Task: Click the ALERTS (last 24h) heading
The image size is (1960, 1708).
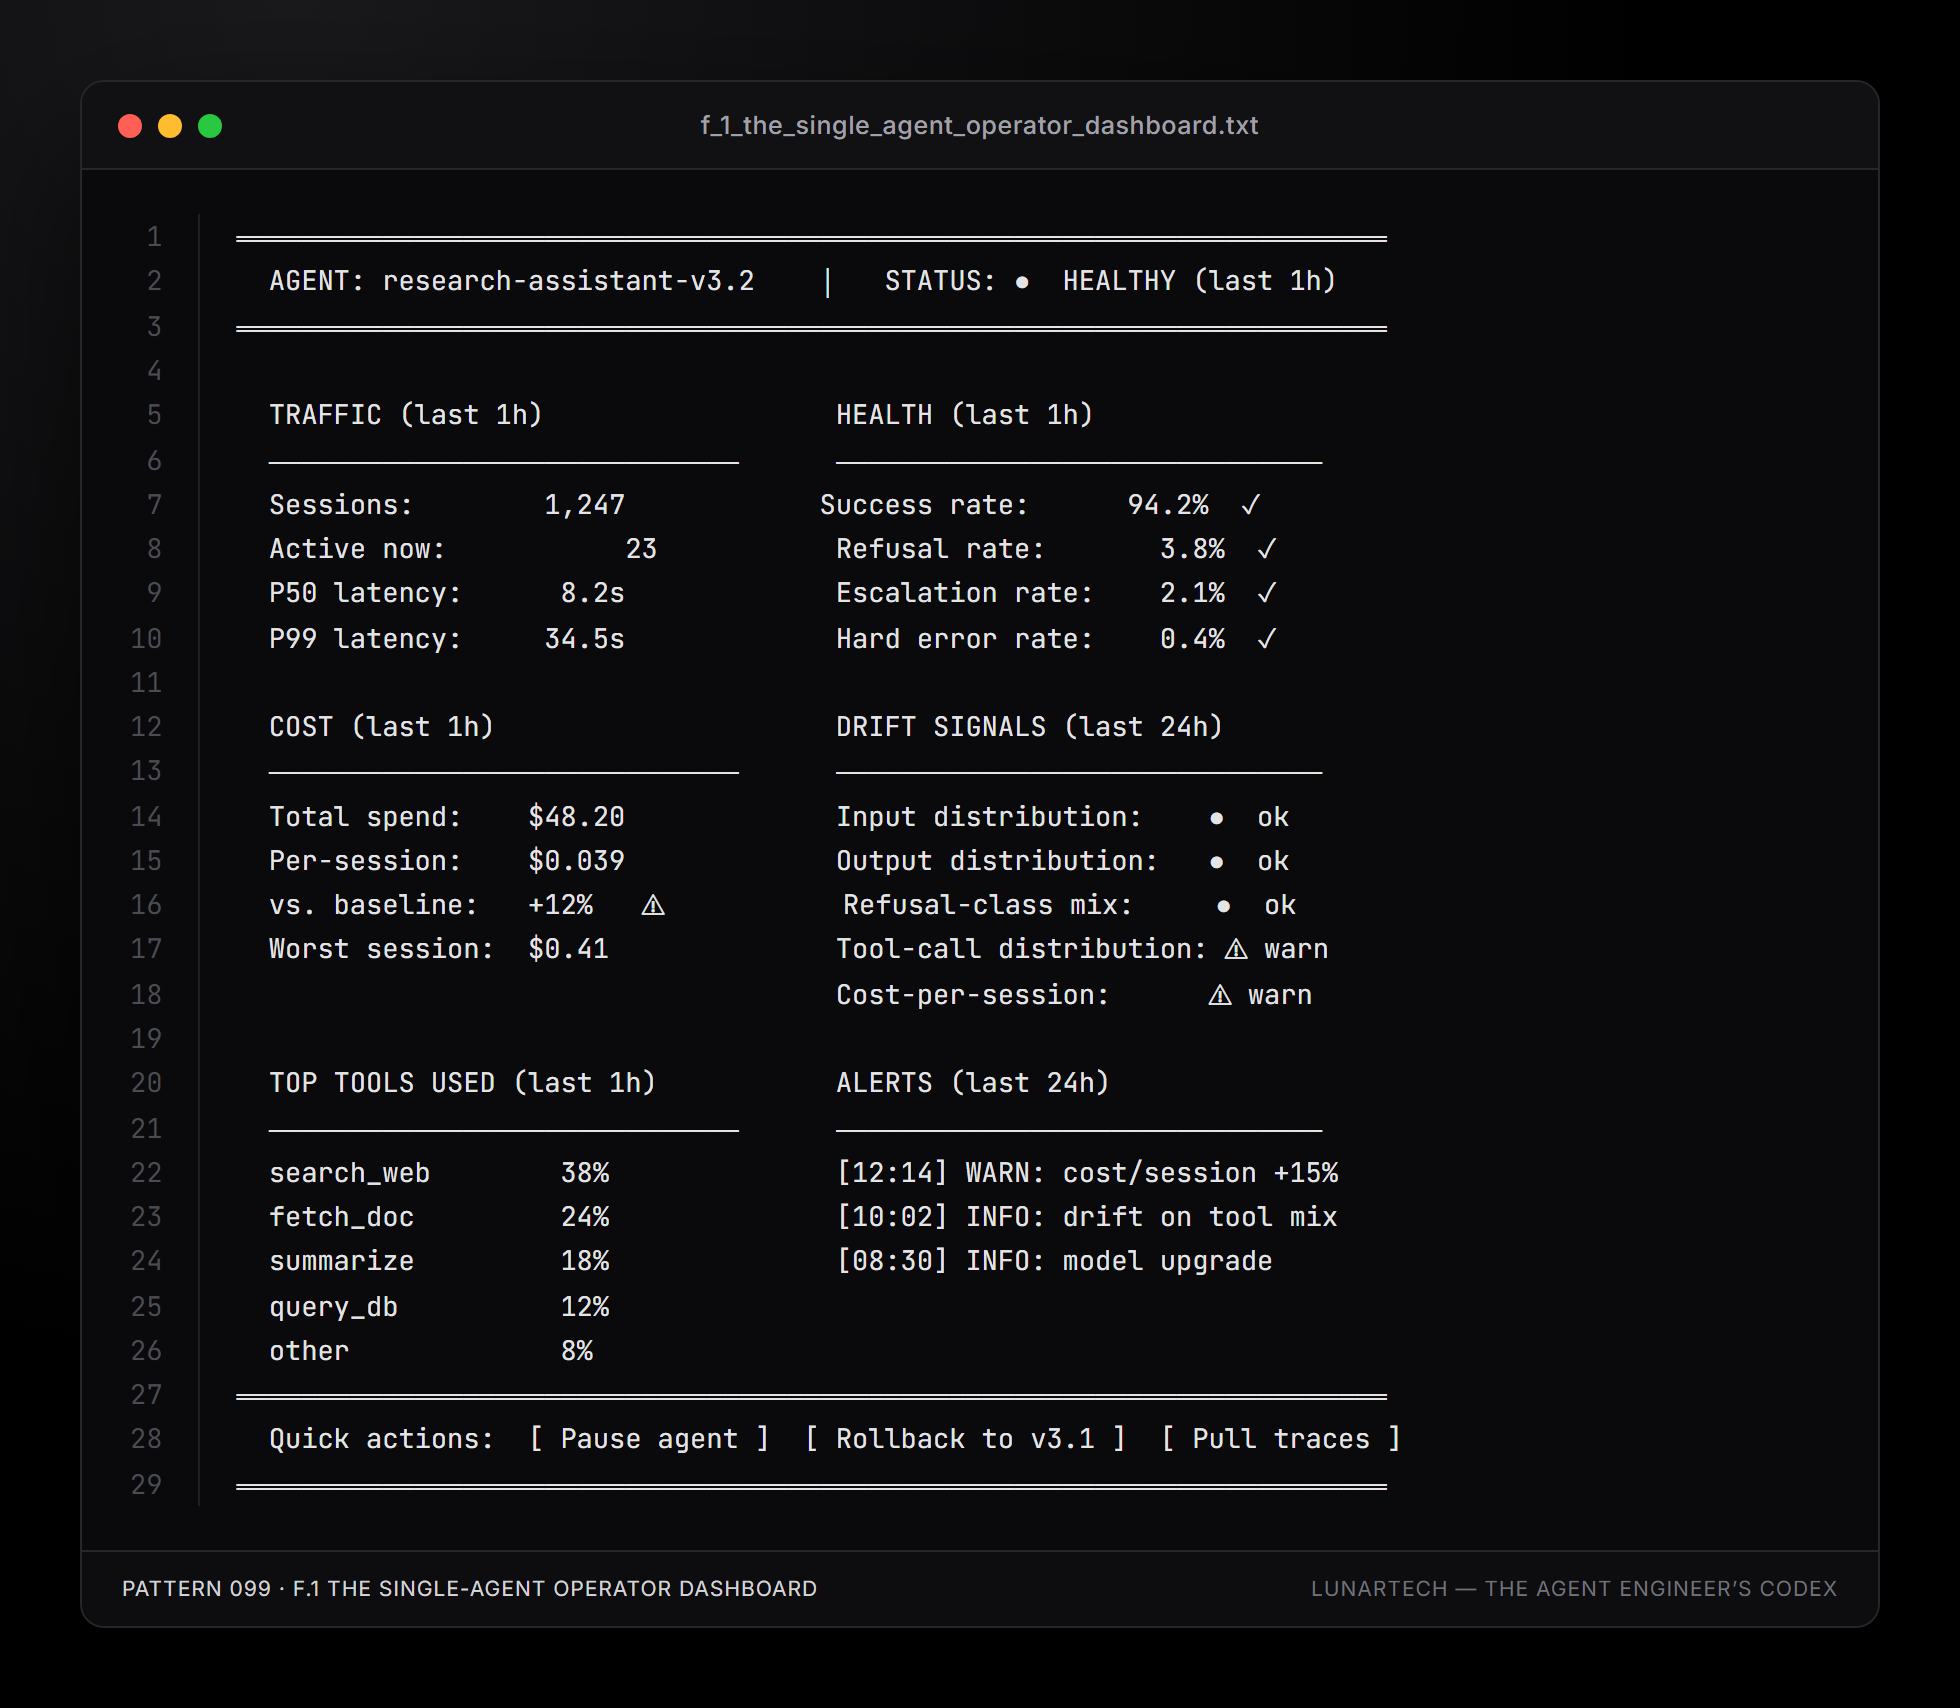Action: coord(973,1083)
